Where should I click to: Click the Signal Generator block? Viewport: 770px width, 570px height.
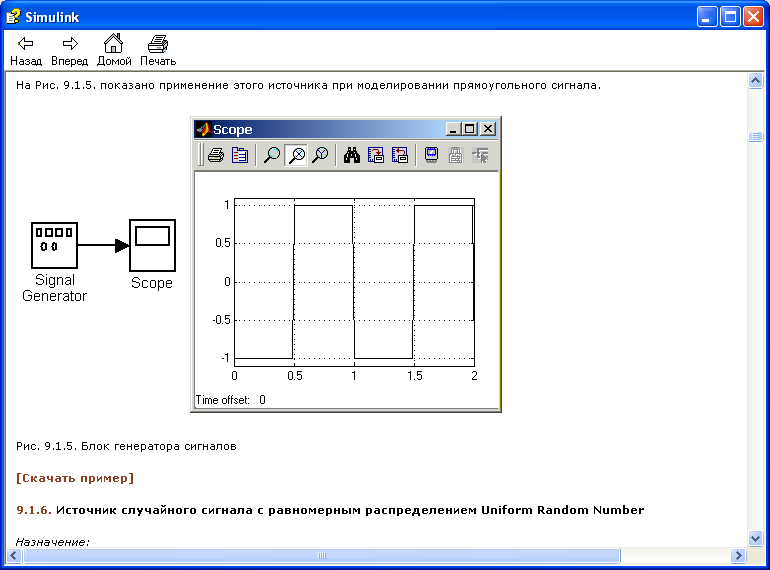pyautogui.click(x=54, y=245)
